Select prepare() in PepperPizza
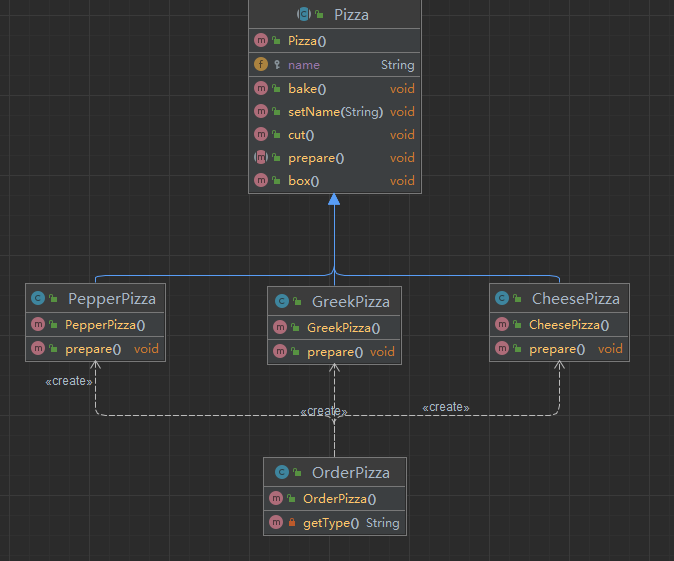674x561 pixels. 95,349
